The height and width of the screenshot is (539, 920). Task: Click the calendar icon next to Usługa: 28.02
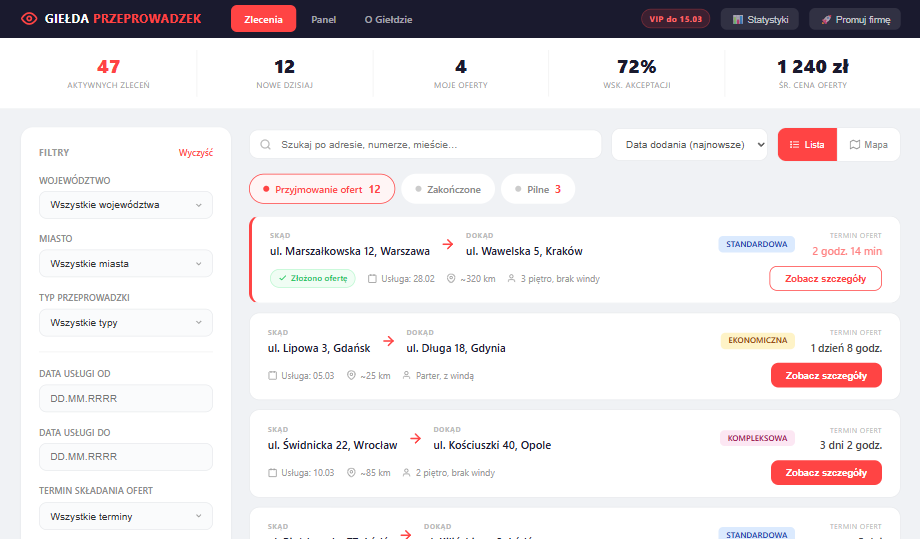coord(373,278)
